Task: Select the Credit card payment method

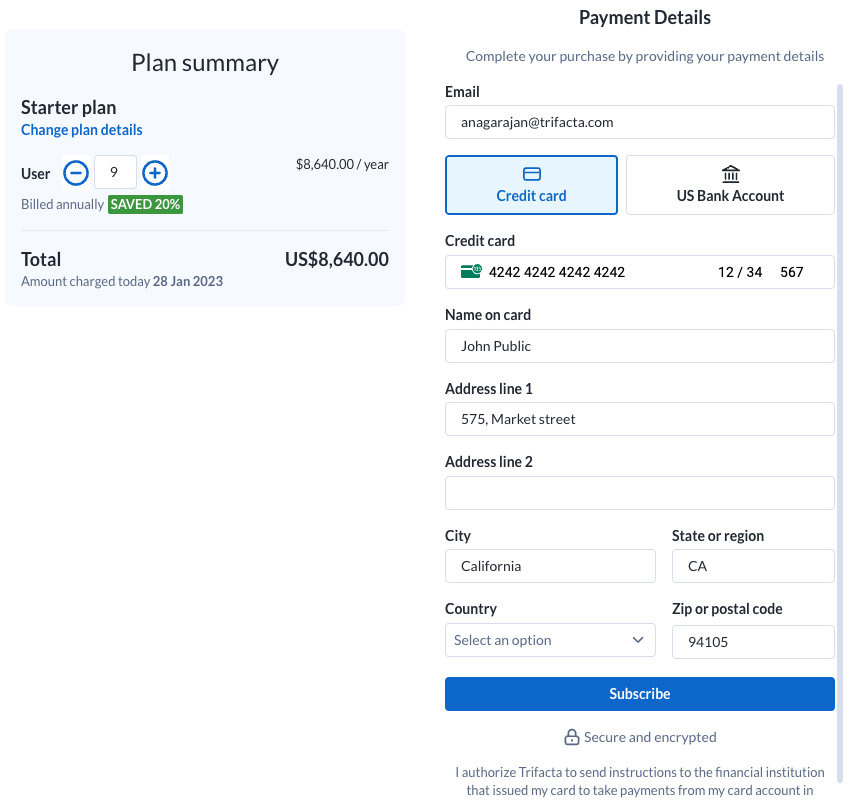Action: pos(531,184)
